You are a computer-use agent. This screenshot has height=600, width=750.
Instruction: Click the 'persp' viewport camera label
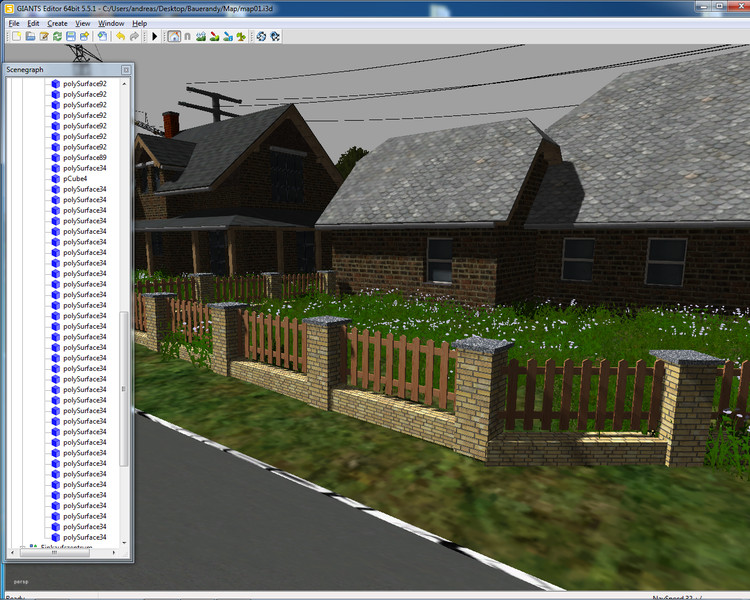coord(21,582)
